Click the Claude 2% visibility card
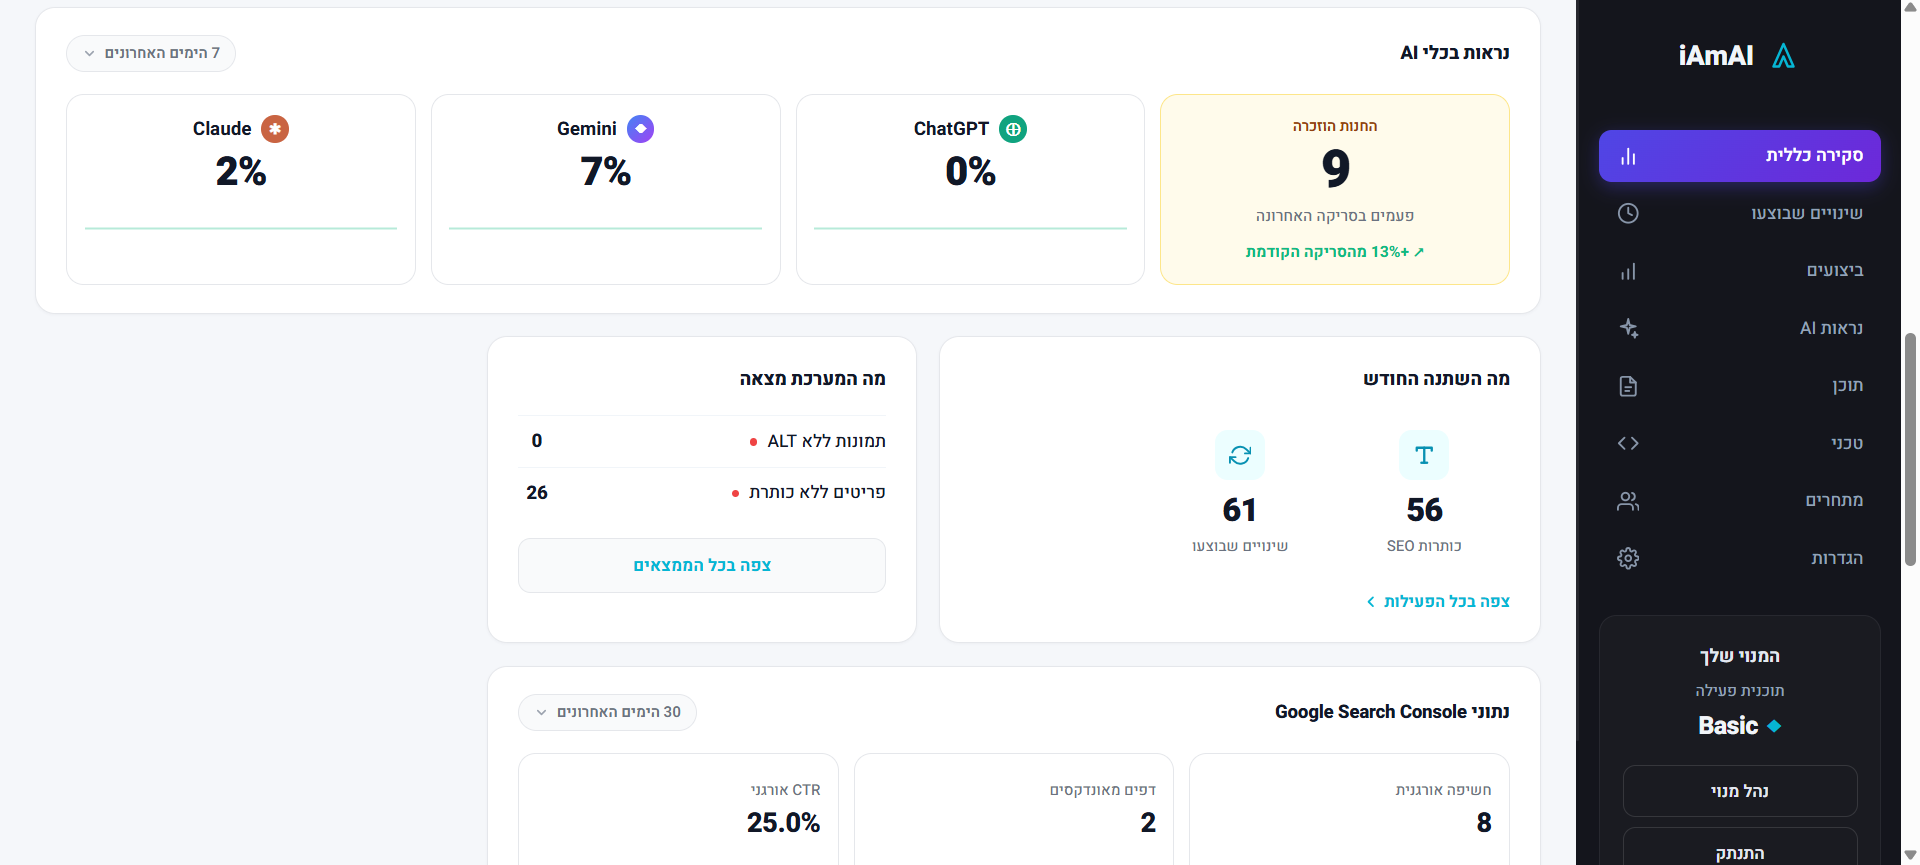Screen dimensions: 1920x865 click(x=241, y=189)
